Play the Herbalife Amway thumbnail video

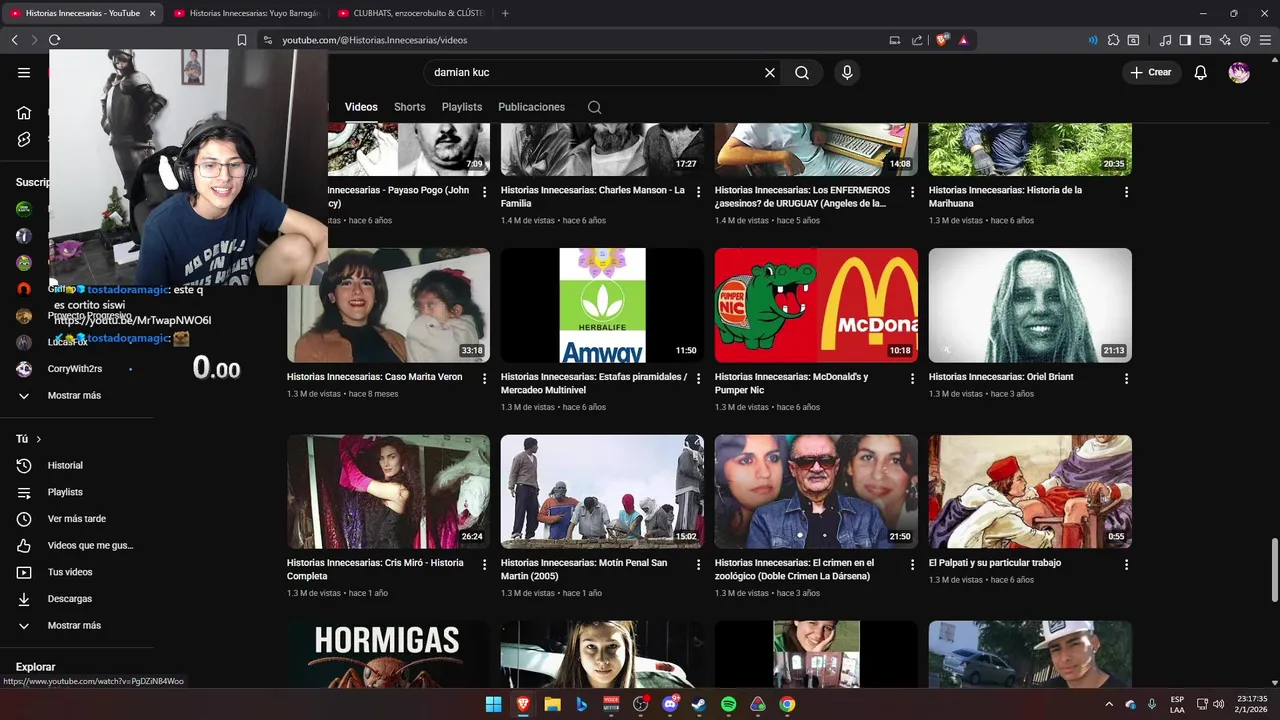coord(602,305)
